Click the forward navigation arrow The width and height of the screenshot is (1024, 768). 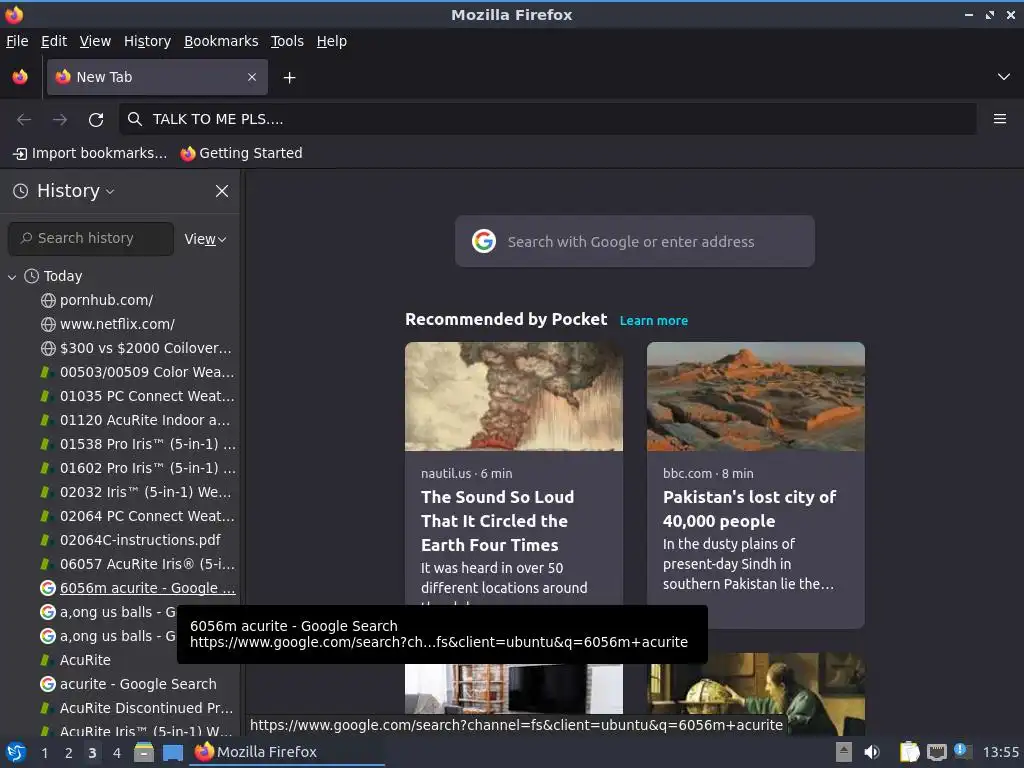click(x=60, y=120)
